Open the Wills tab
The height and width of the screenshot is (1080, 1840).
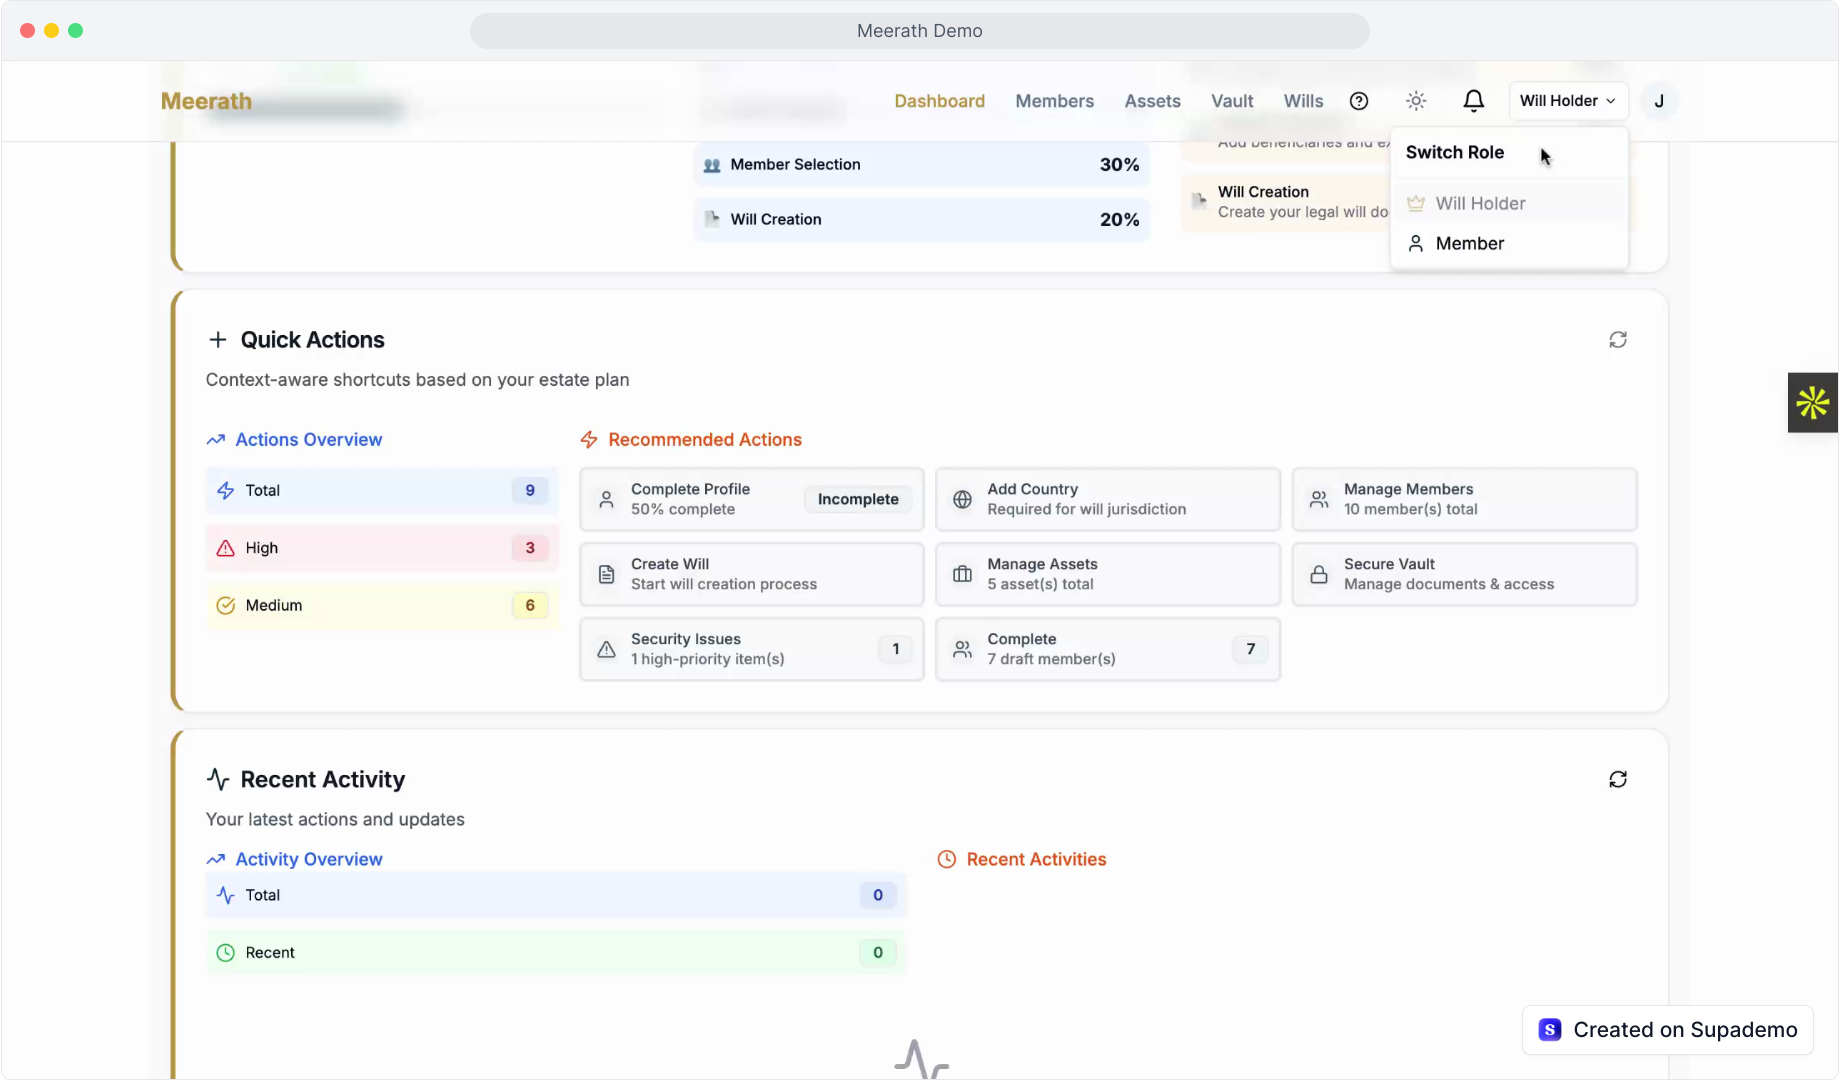(x=1303, y=101)
